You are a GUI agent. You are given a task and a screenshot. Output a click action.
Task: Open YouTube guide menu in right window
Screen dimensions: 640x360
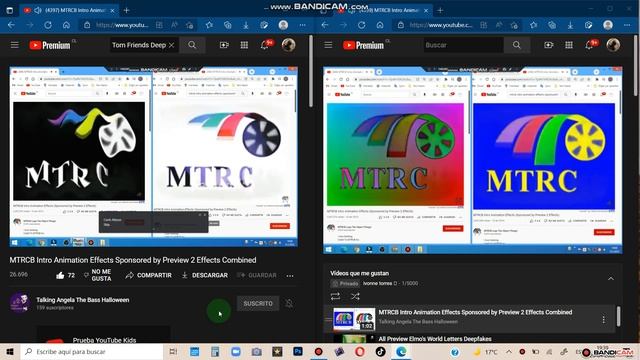tap(328, 45)
